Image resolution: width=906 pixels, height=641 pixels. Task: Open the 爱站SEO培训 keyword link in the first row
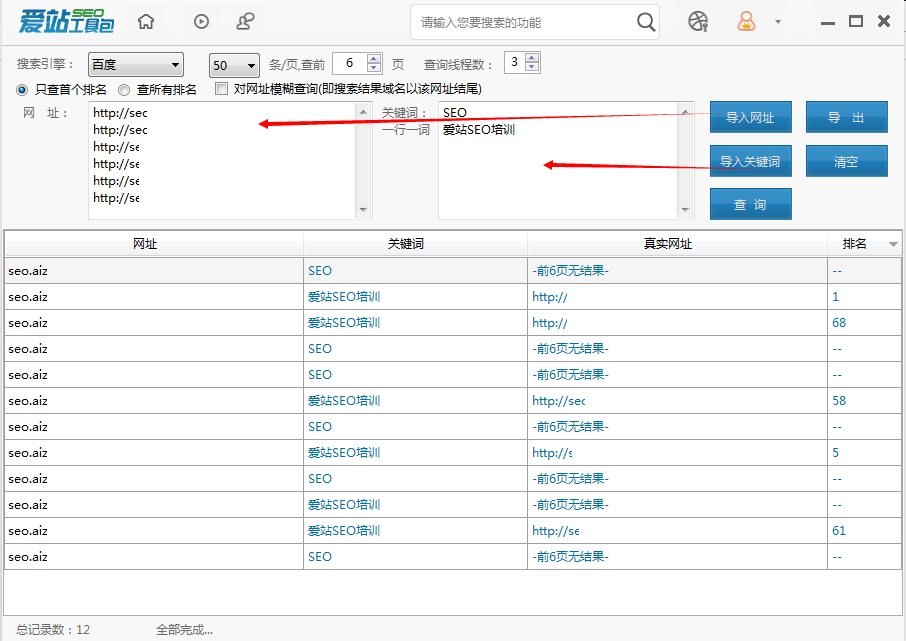[346, 296]
